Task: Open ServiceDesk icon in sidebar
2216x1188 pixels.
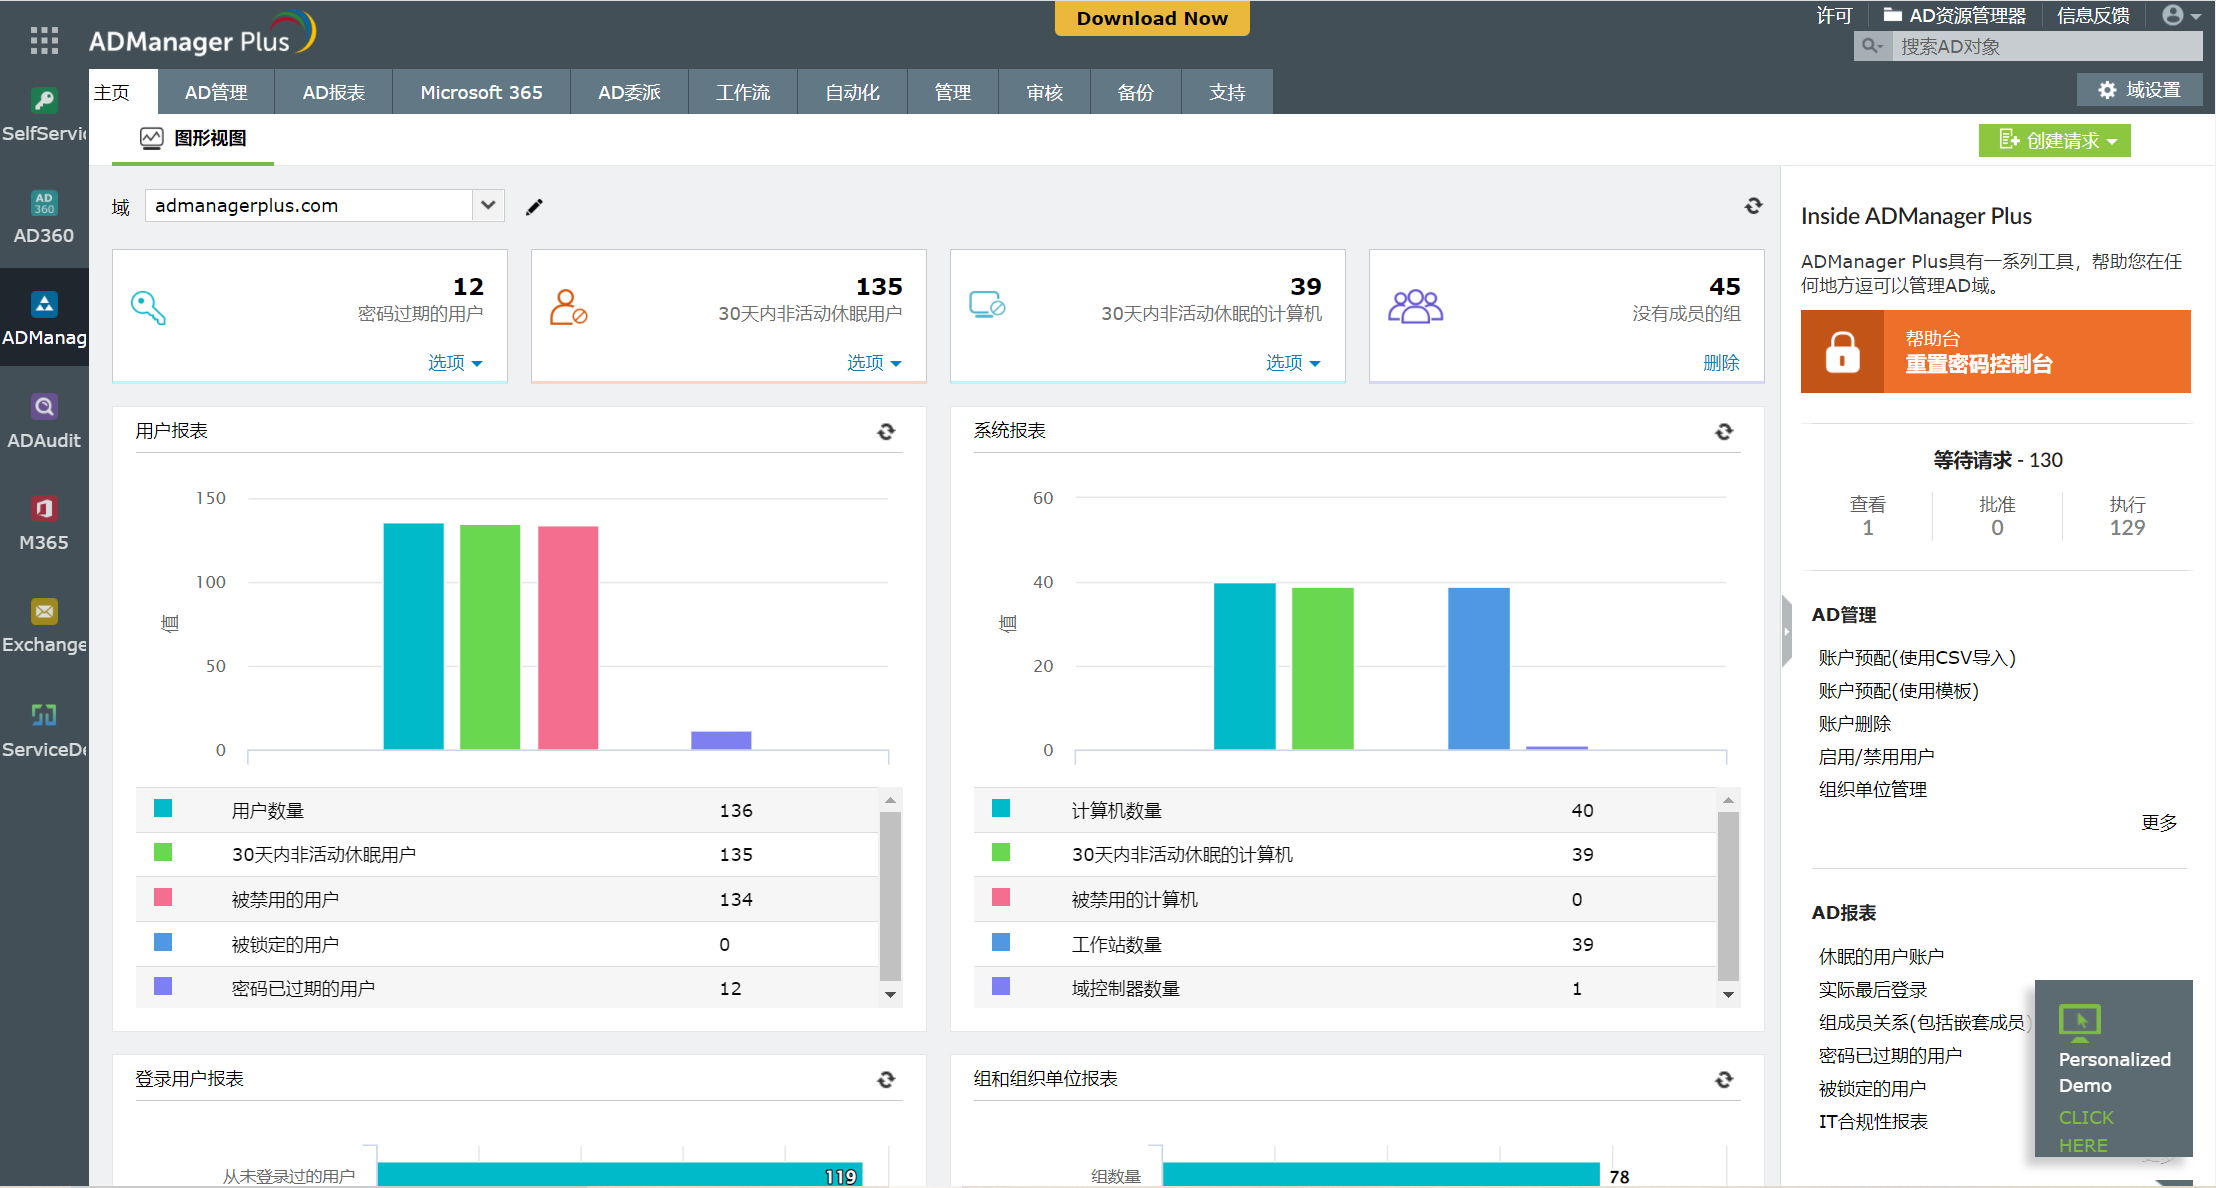Action: (x=44, y=714)
